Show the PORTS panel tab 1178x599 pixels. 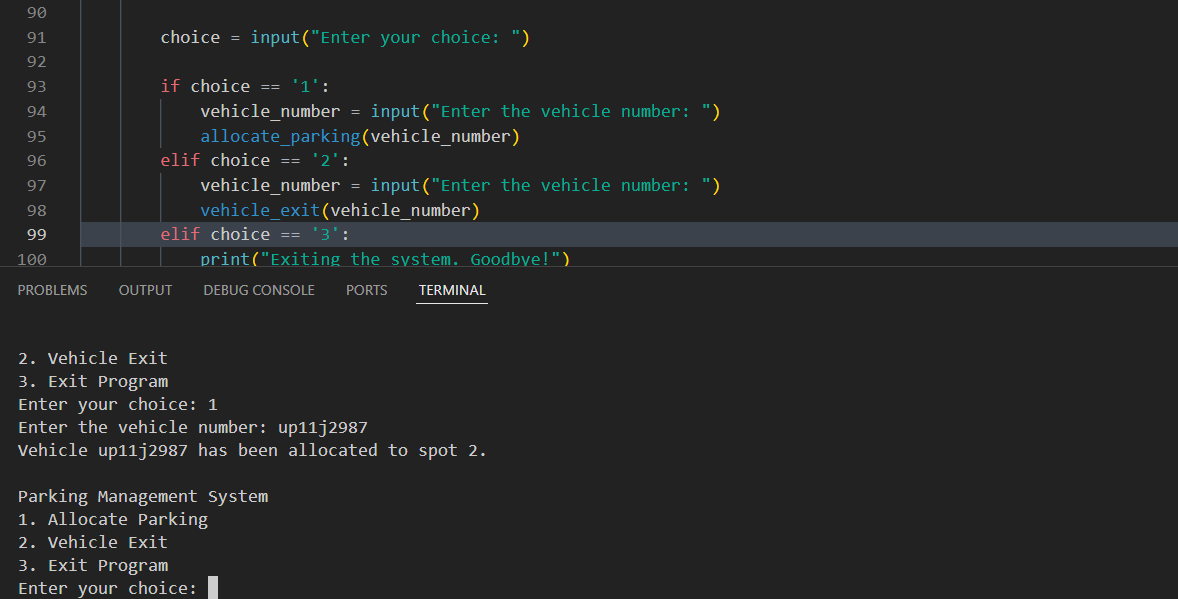(x=366, y=290)
